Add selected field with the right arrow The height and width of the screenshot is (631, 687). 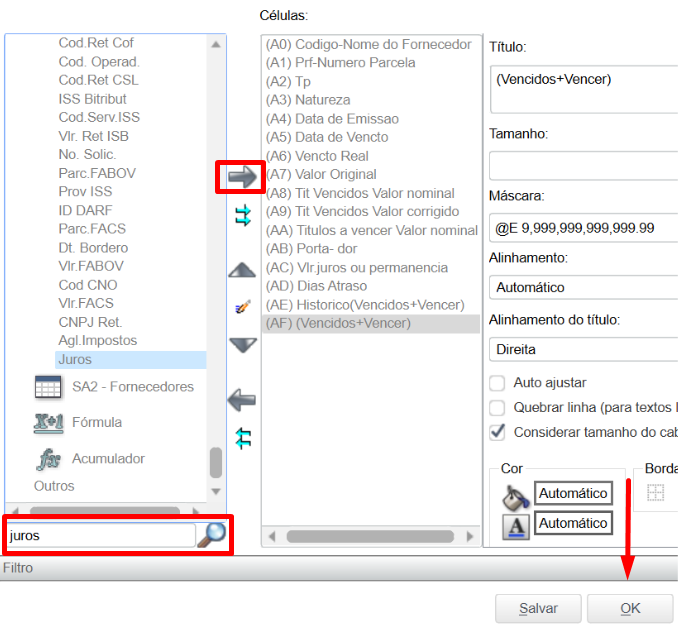tap(242, 177)
